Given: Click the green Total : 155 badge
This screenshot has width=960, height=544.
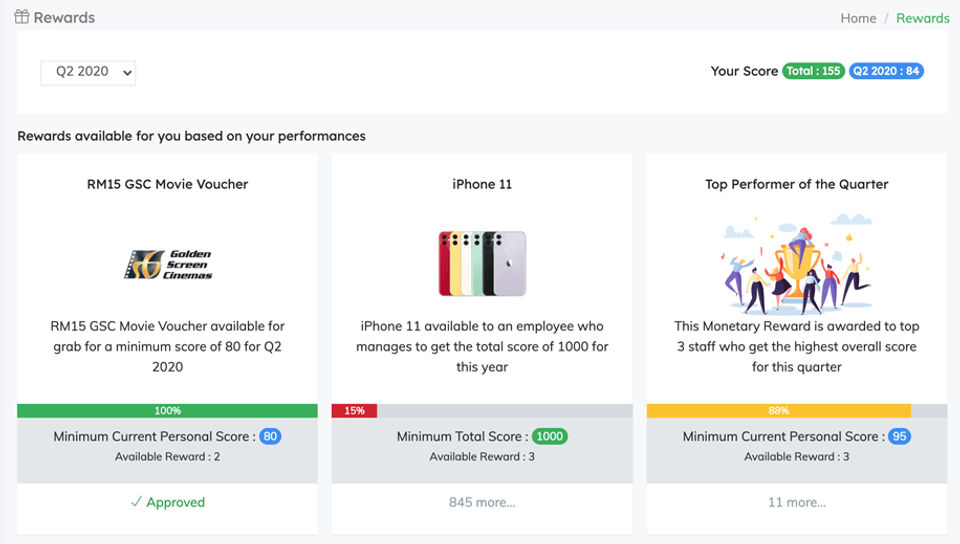Looking at the screenshot, I should click(x=813, y=71).
